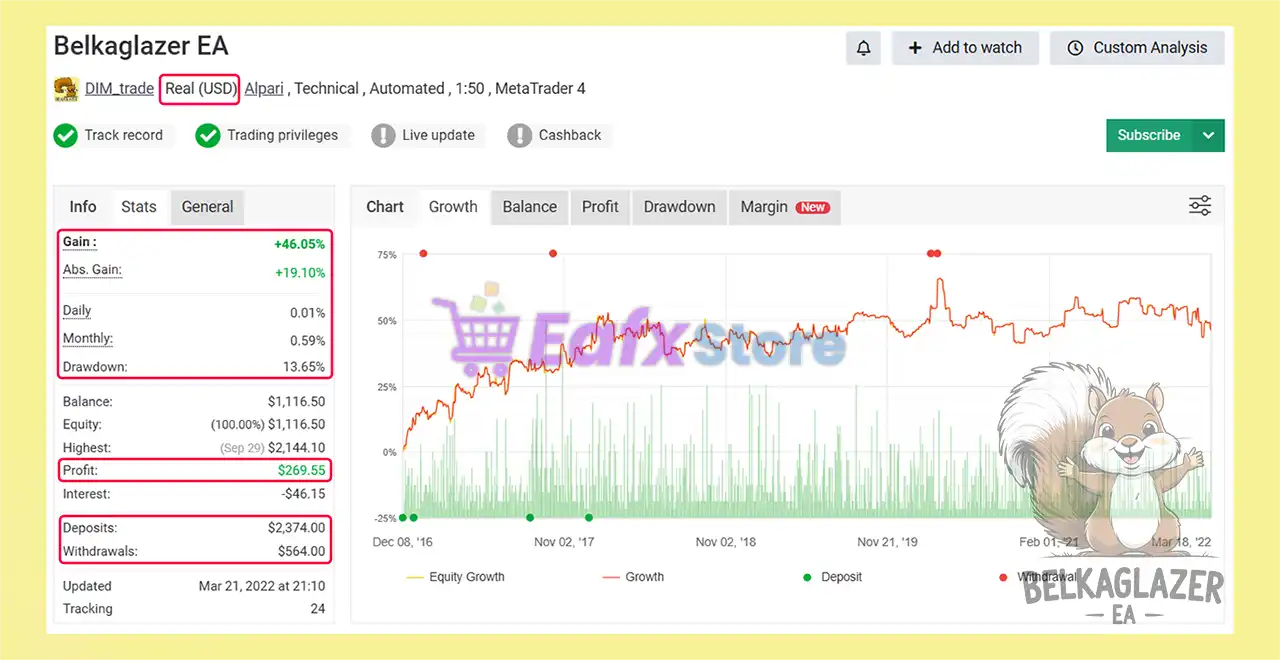The image size is (1280, 660).
Task: Toggle Withdrawal legend series
Action: click(1038, 577)
